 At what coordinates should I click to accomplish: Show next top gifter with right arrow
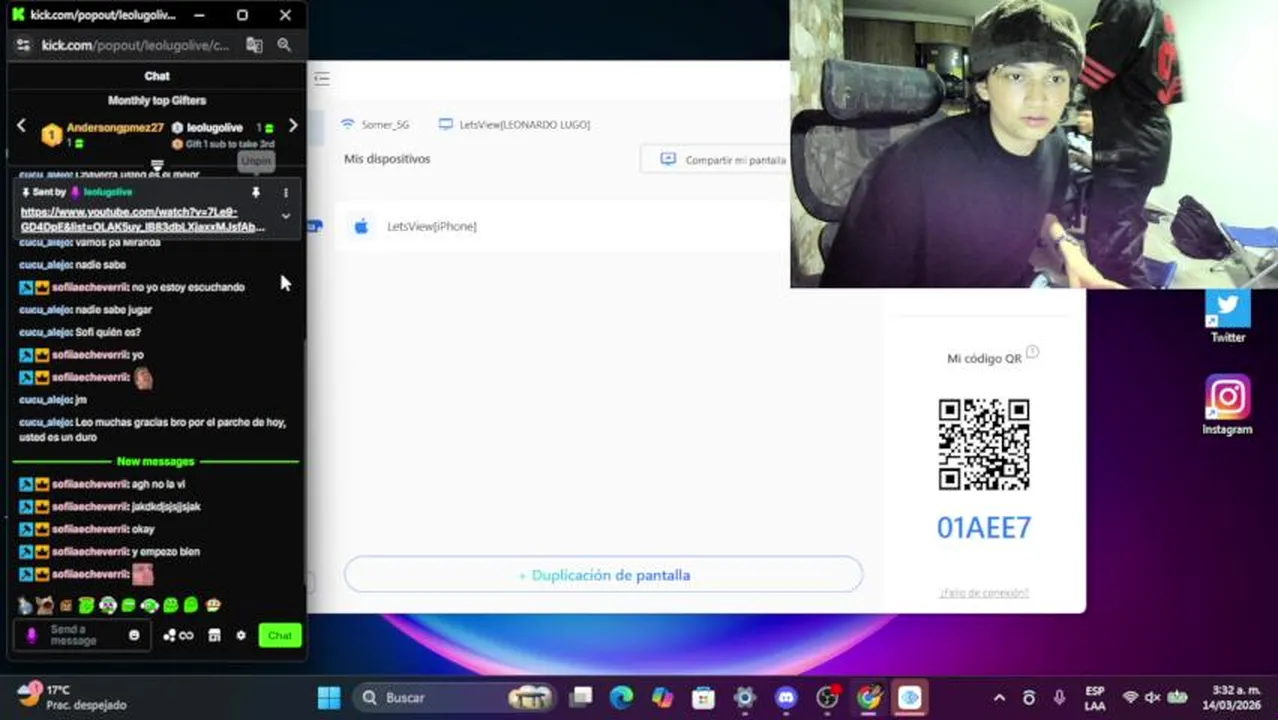tap(293, 126)
